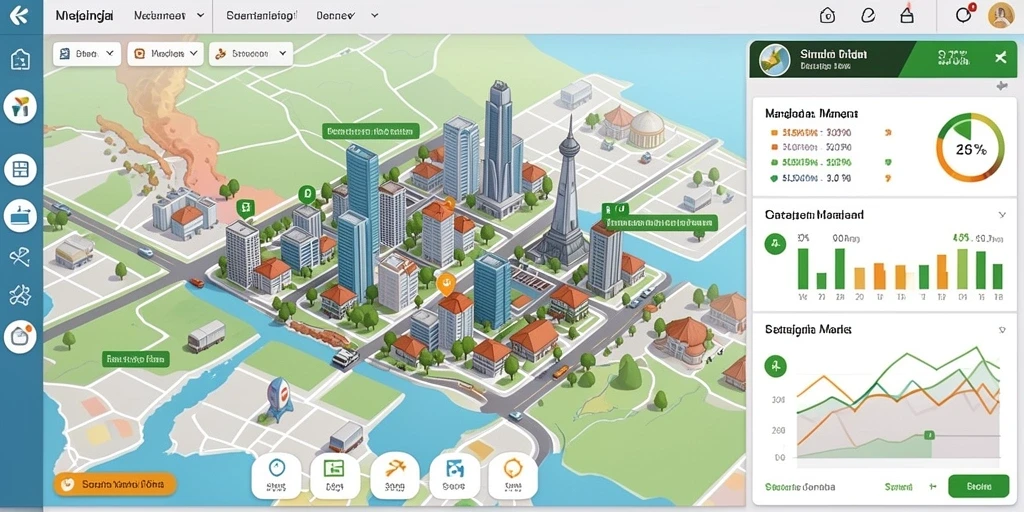Click the green button at panel bottom
This screenshot has width=1024, height=512.
978,487
